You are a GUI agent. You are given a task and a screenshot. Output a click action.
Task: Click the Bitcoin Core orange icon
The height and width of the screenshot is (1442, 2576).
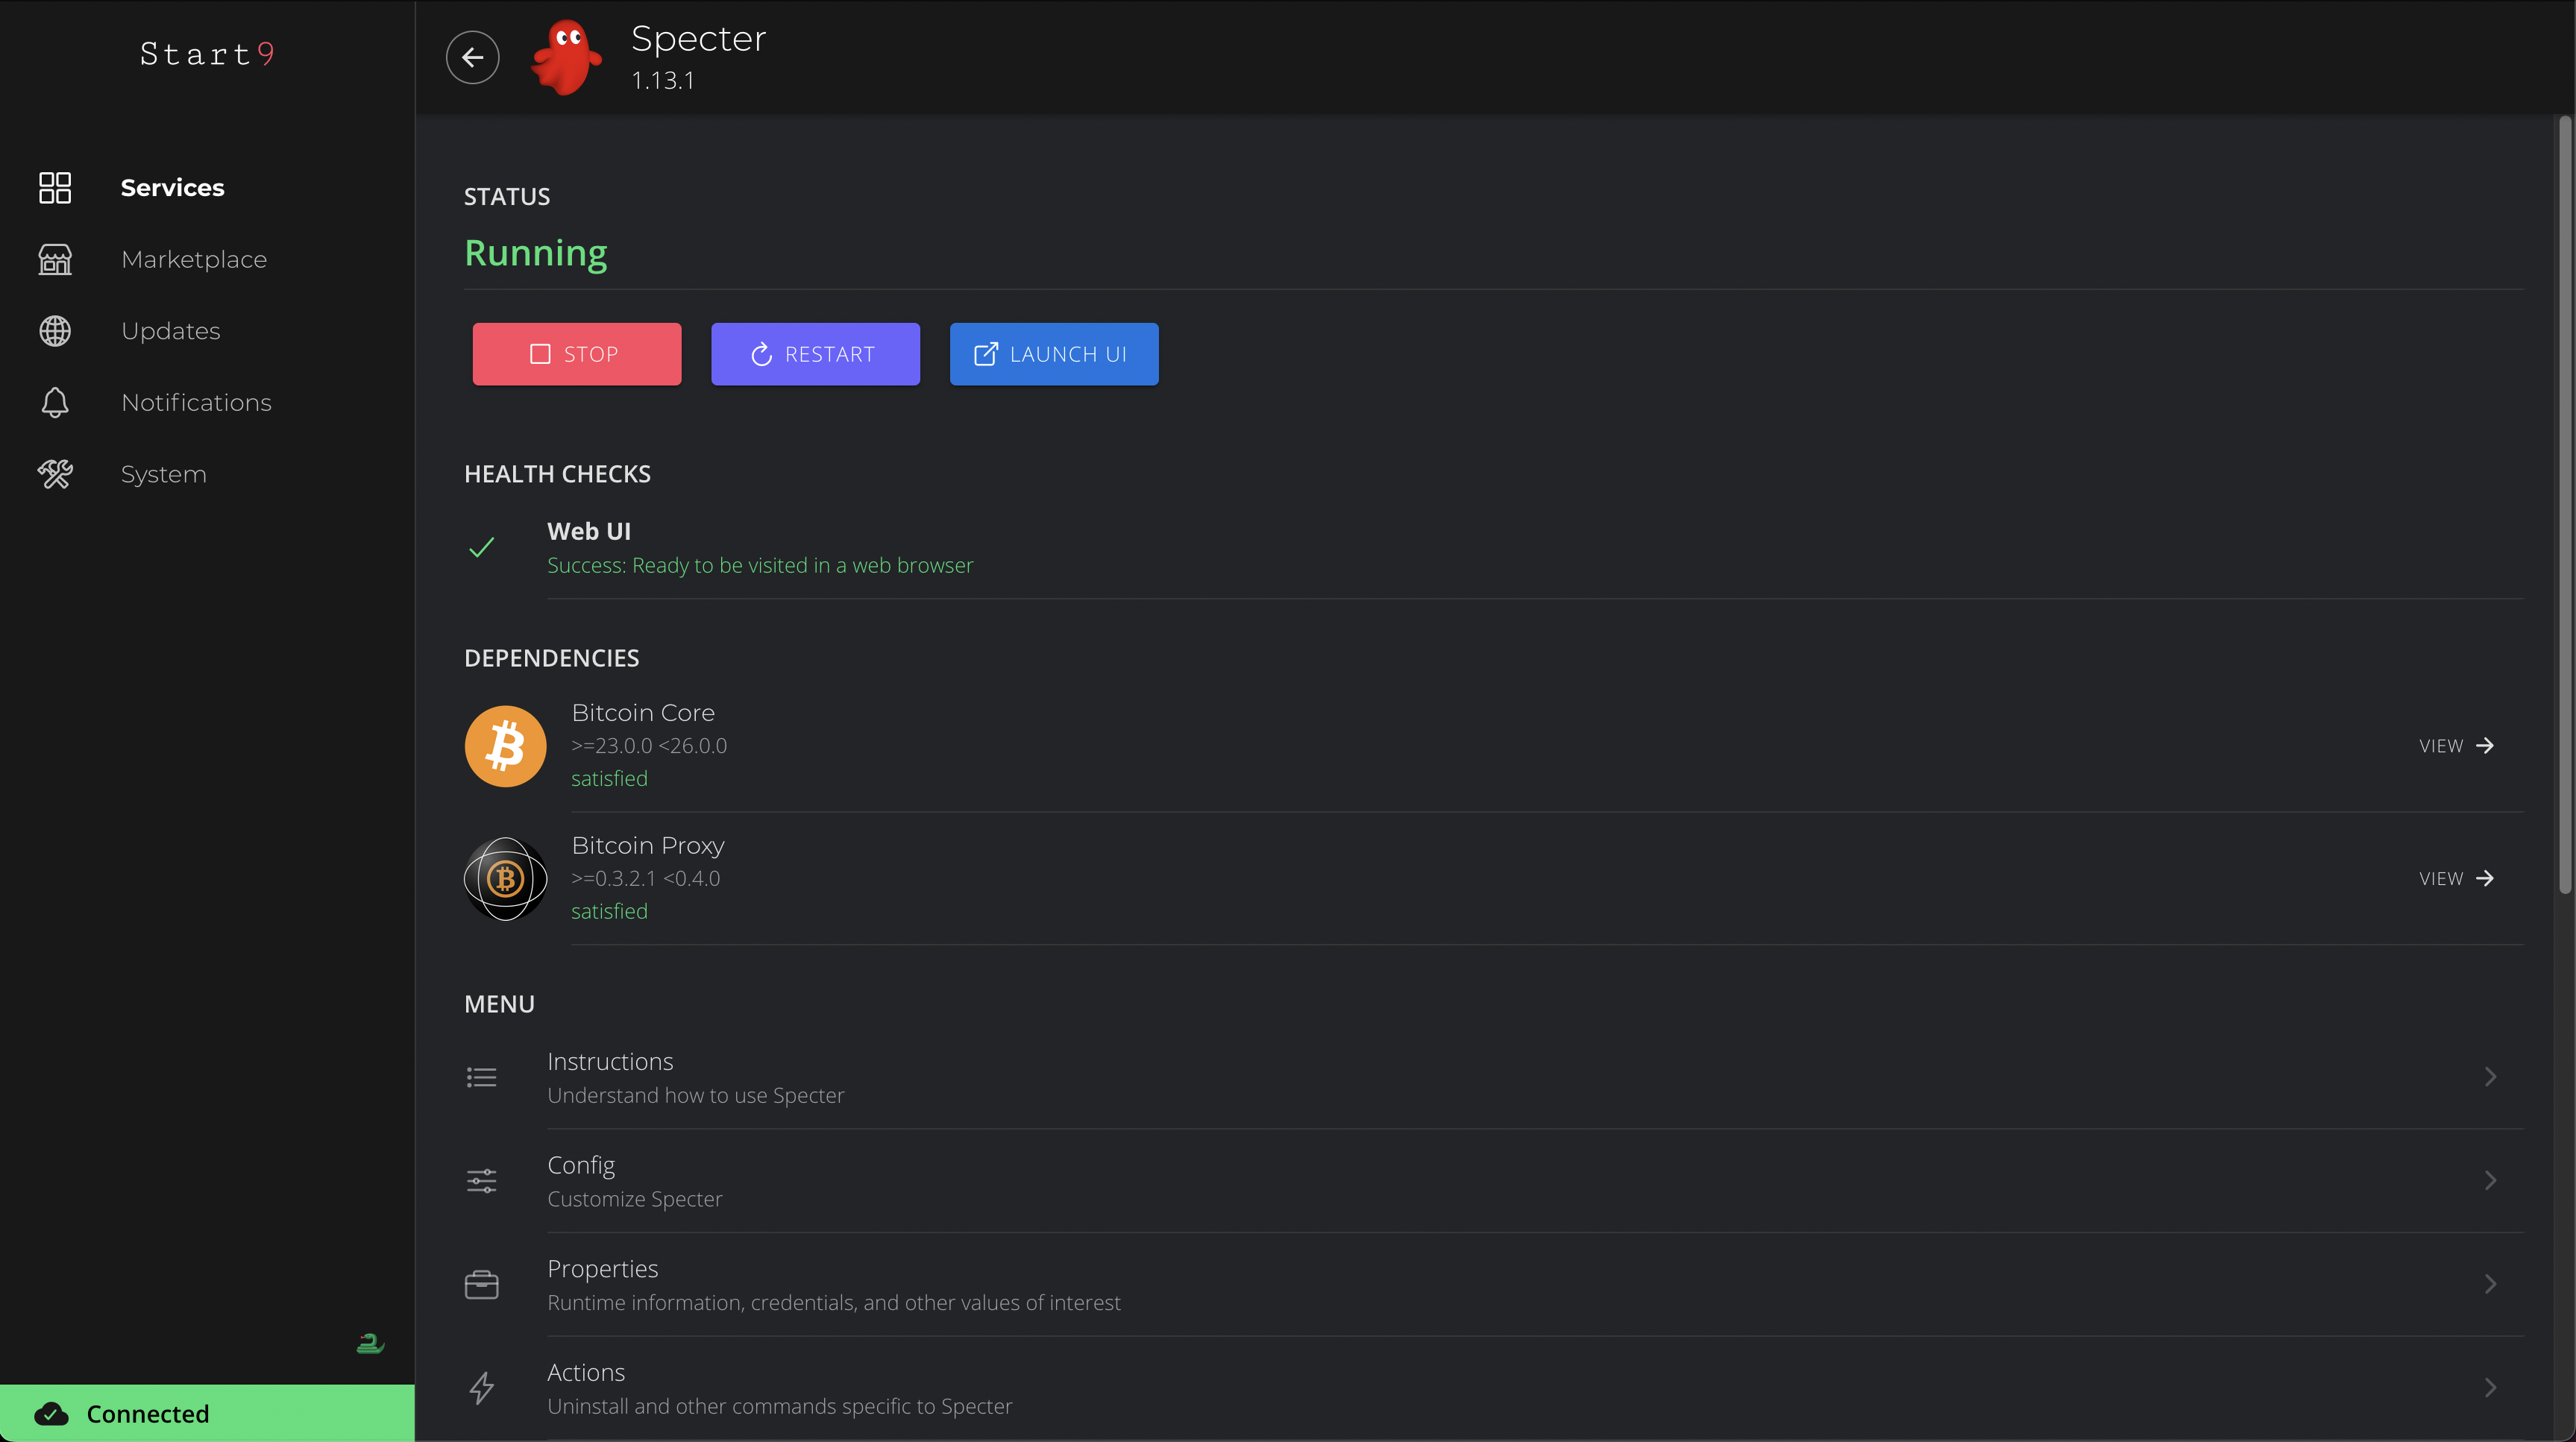[x=505, y=746]
